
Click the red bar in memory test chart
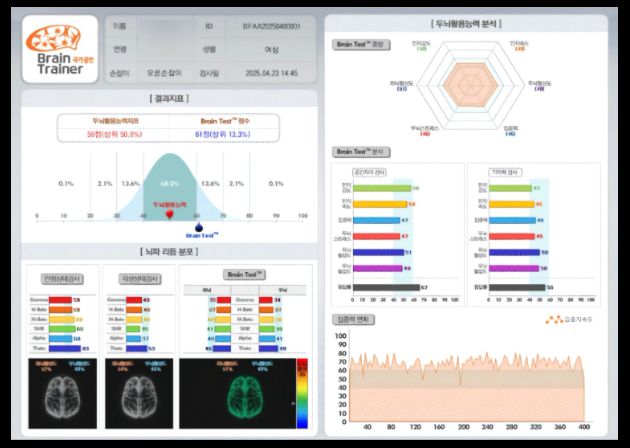tap(512, 236)
